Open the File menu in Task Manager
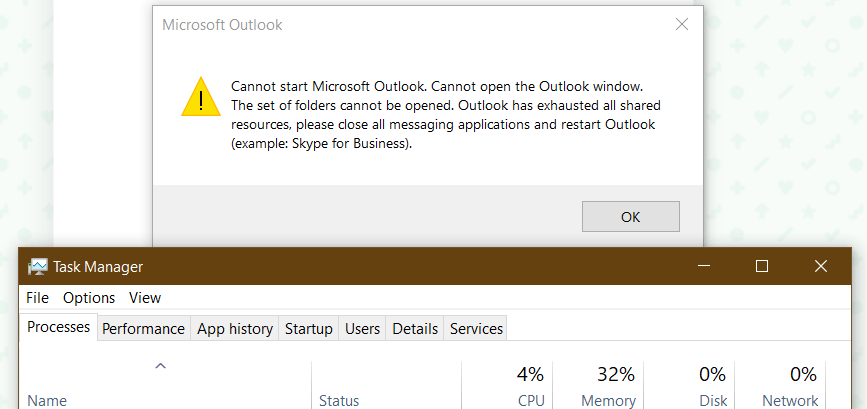Image resolution: width=867 pixels, height=409 pixels. pos(37,297)
